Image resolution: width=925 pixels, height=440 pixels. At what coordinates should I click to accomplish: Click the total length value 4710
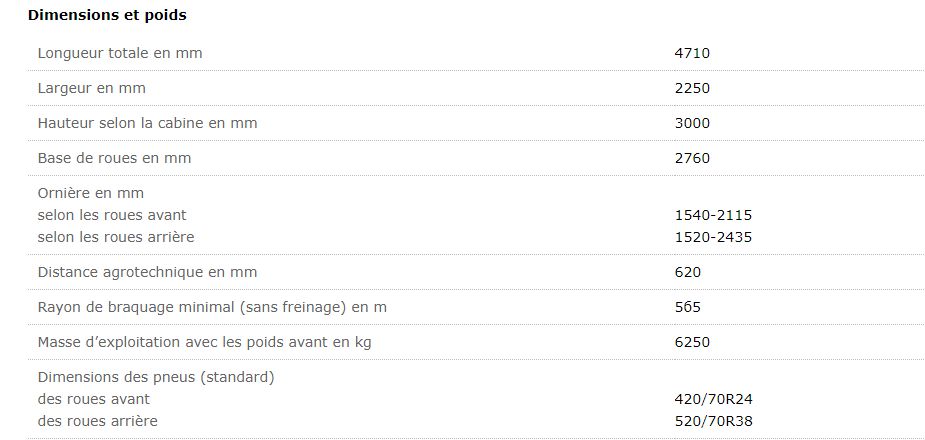click(x=692, y=53)
